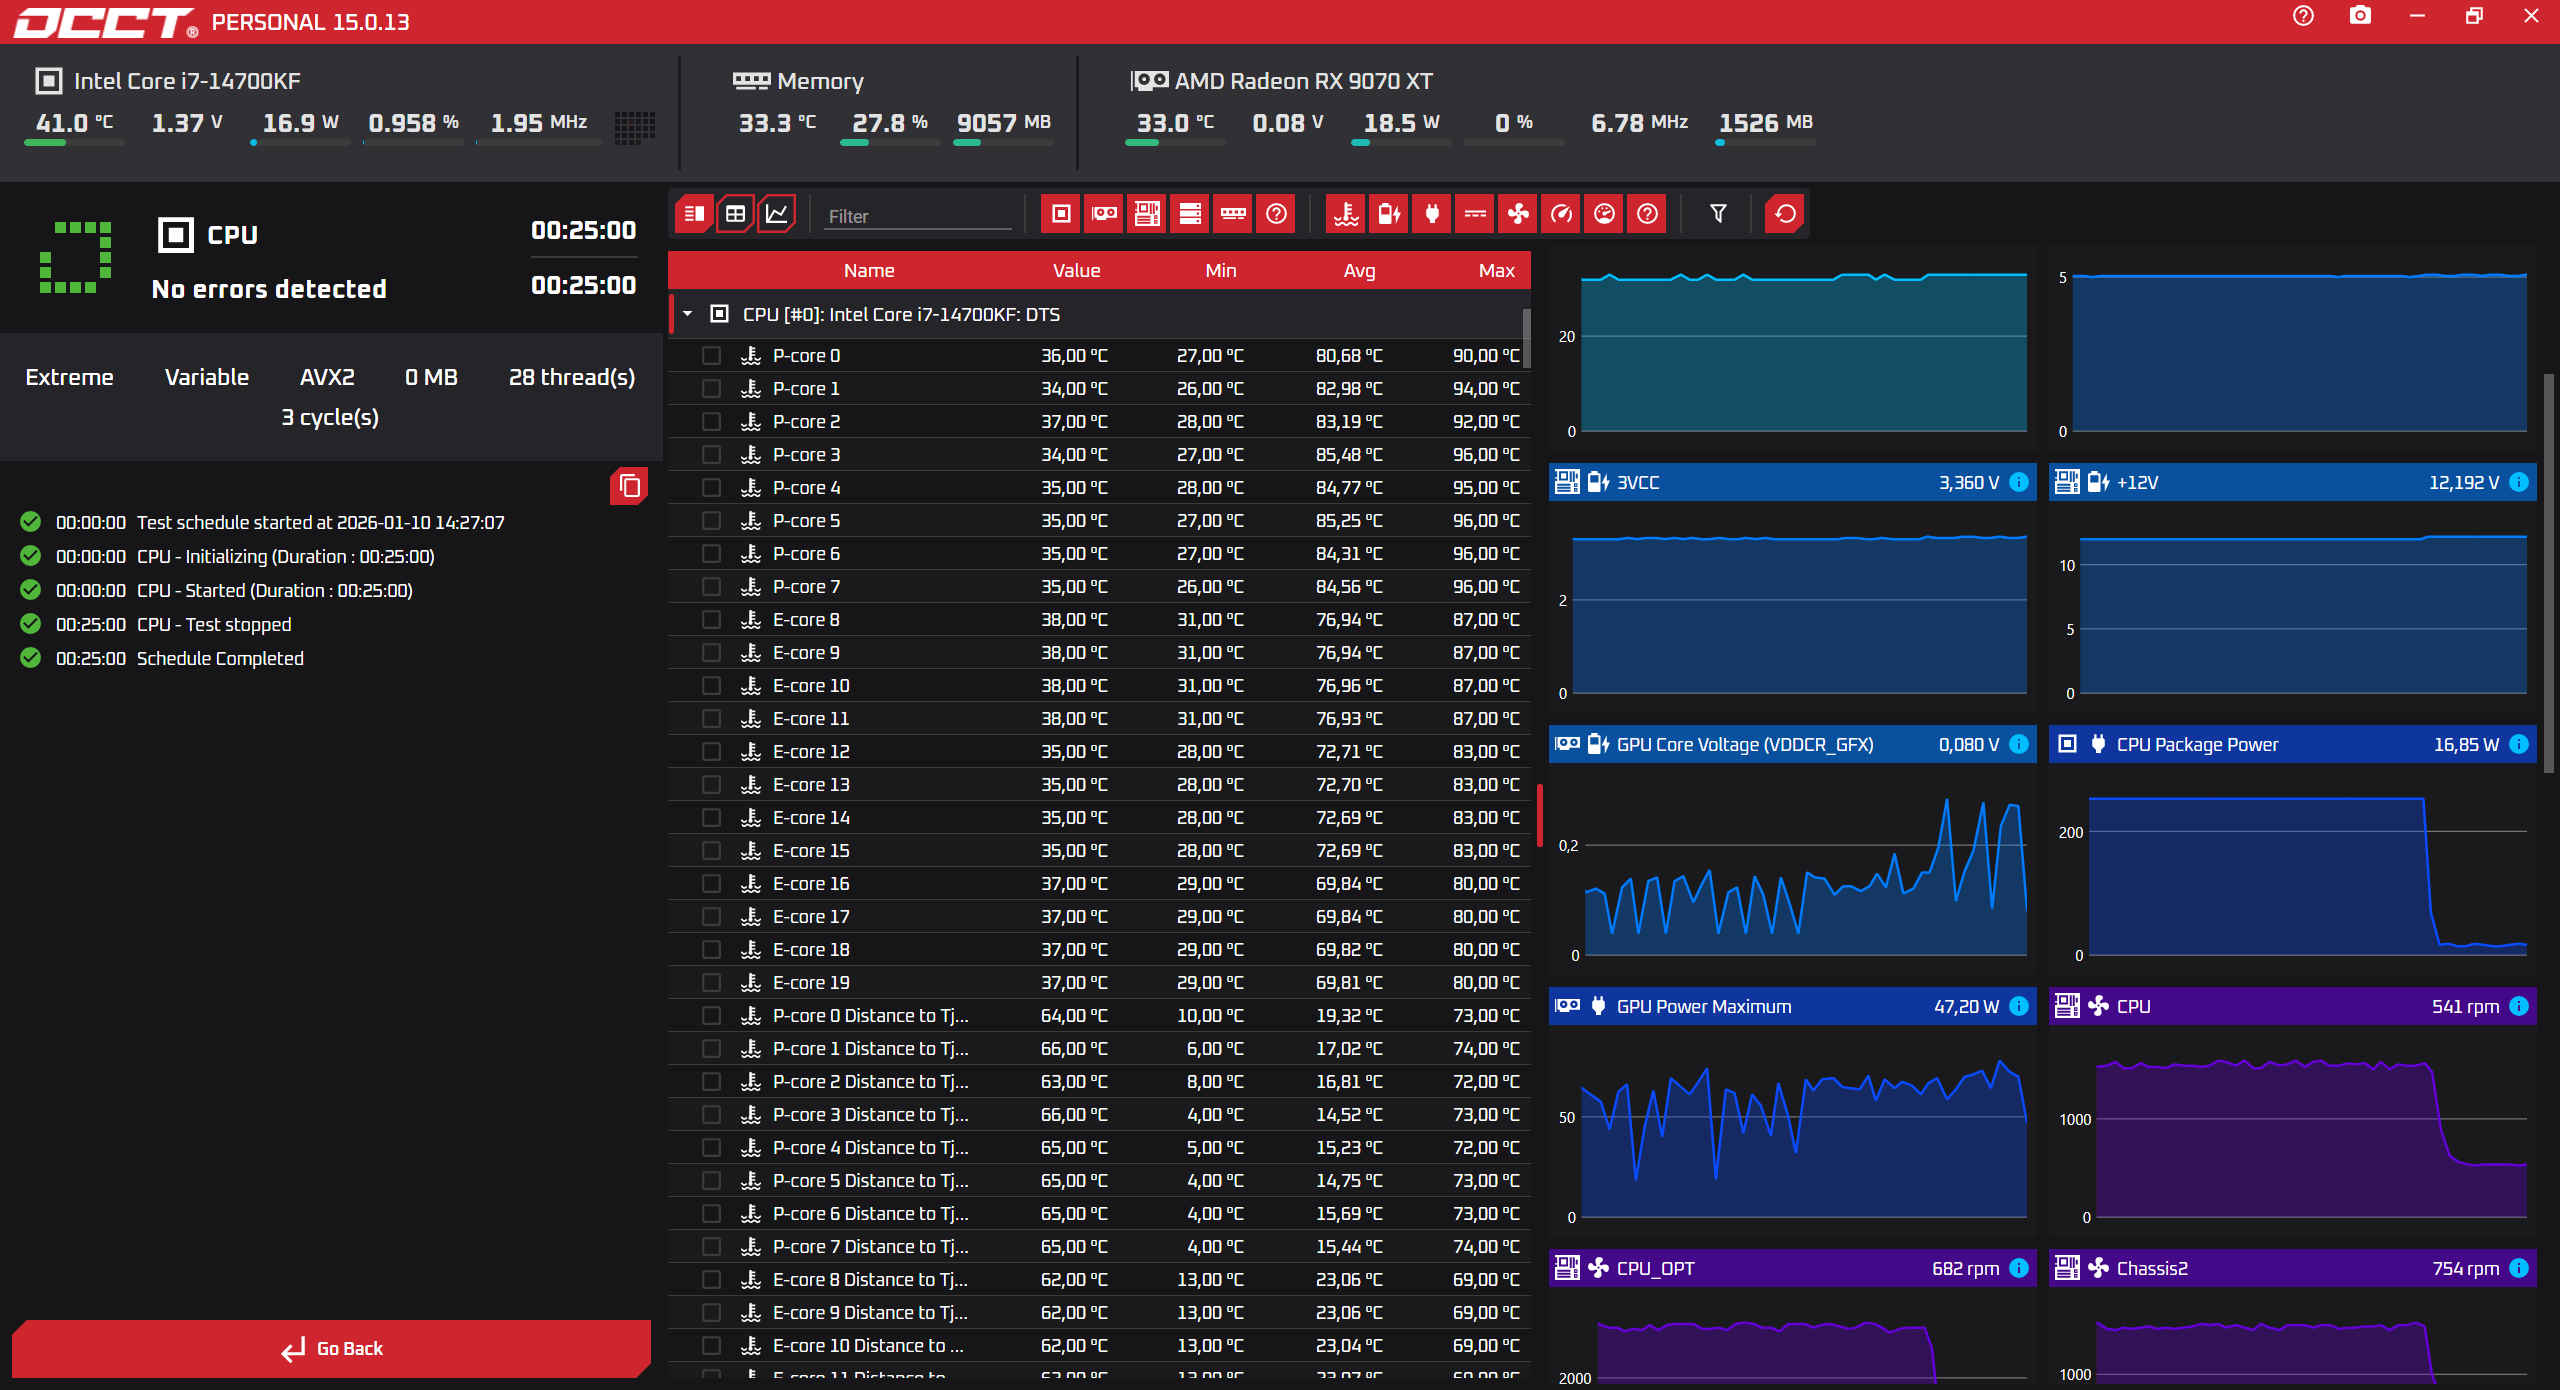The image size is (2560, 1390).
Task: Click the GPU hardware filter icon
Action: [1104, 214]
